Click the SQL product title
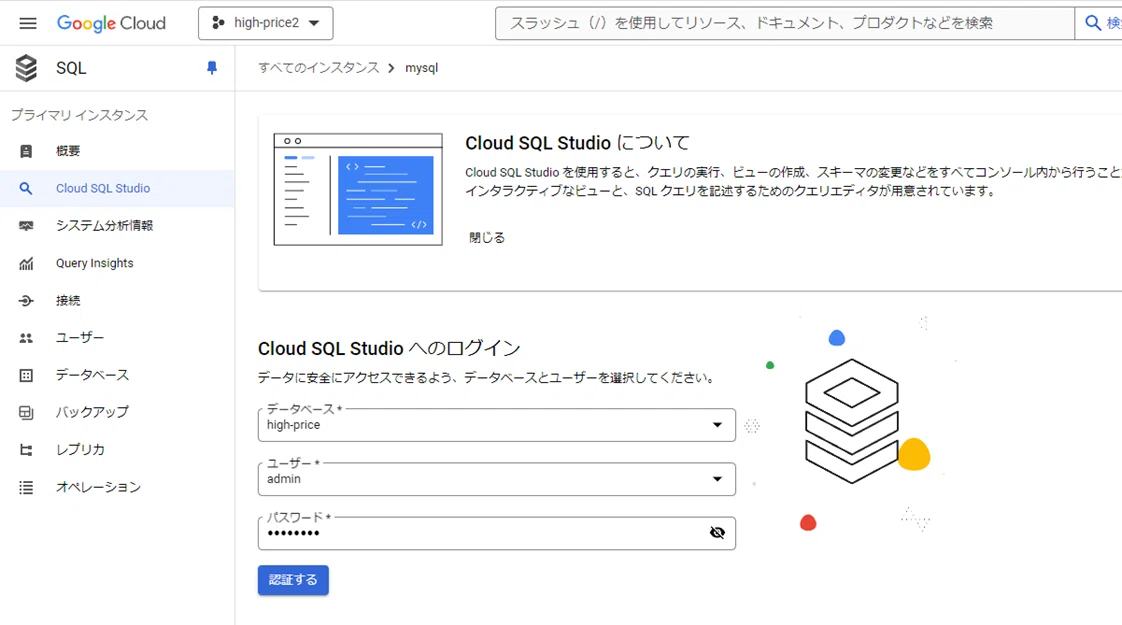The image size is (1122, 625). click(x=71, y=68)
